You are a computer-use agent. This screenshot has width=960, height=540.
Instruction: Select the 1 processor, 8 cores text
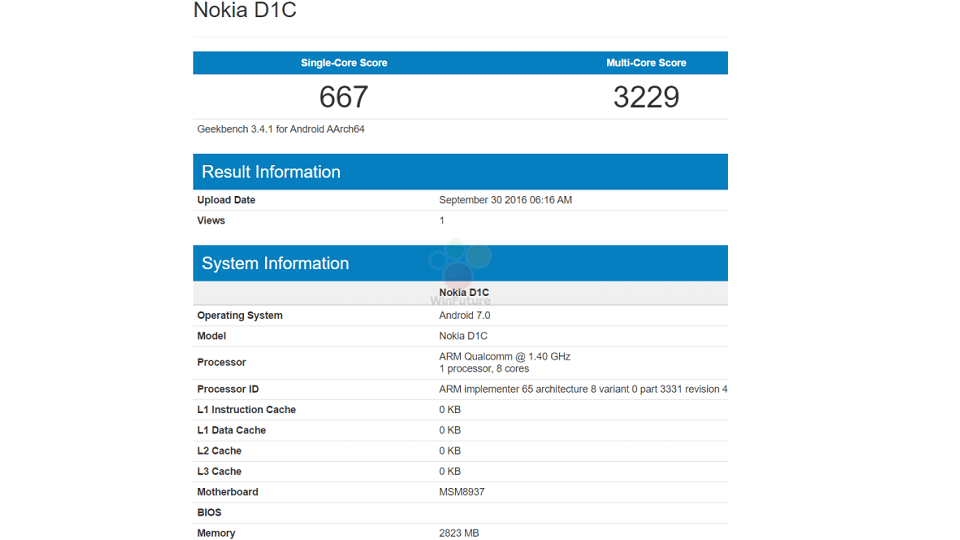click(x=484, y=369)
